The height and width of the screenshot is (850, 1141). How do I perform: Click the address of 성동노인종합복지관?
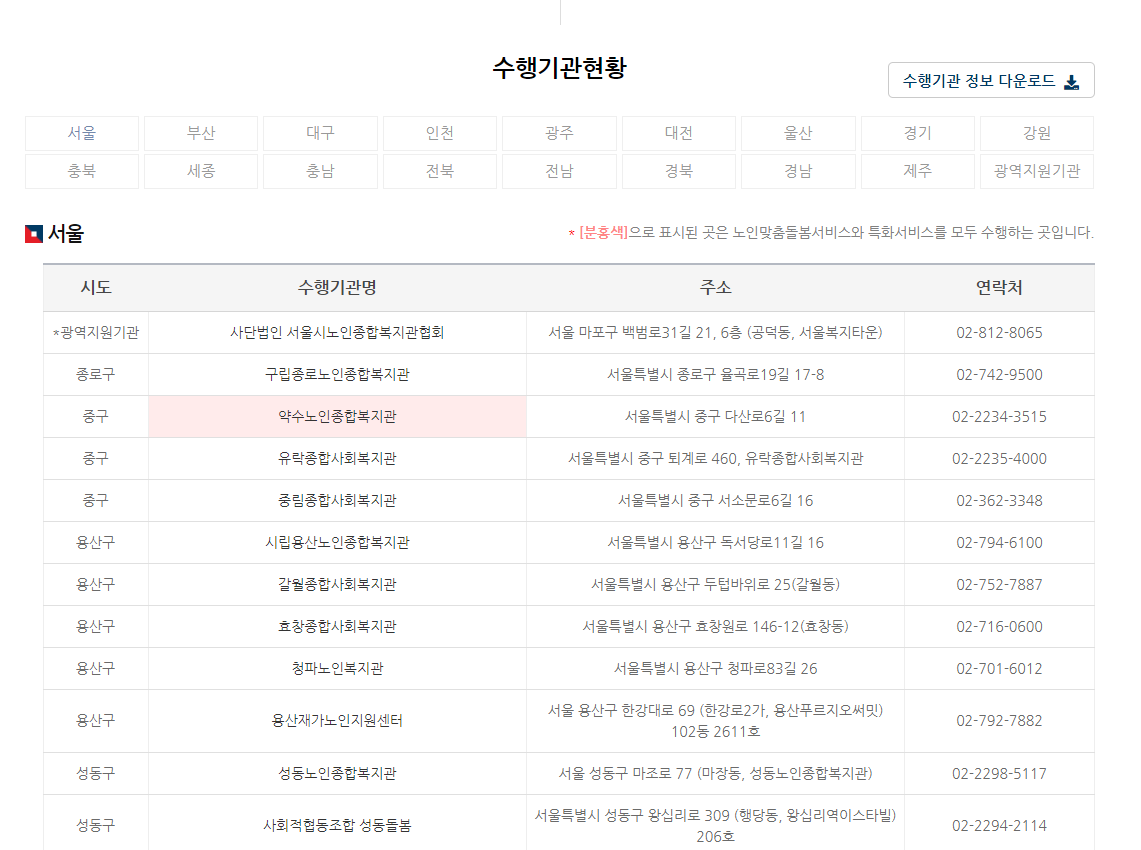point(715,773)
